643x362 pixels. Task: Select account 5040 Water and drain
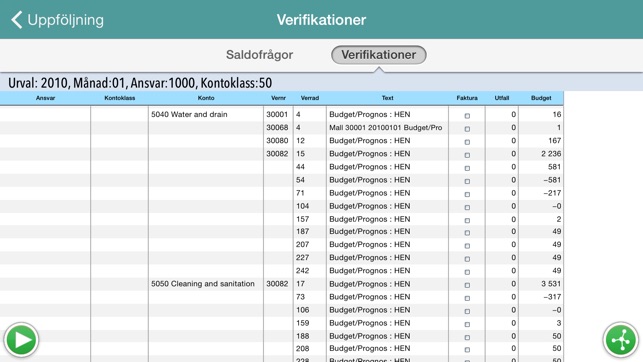(x=189, y=114)
